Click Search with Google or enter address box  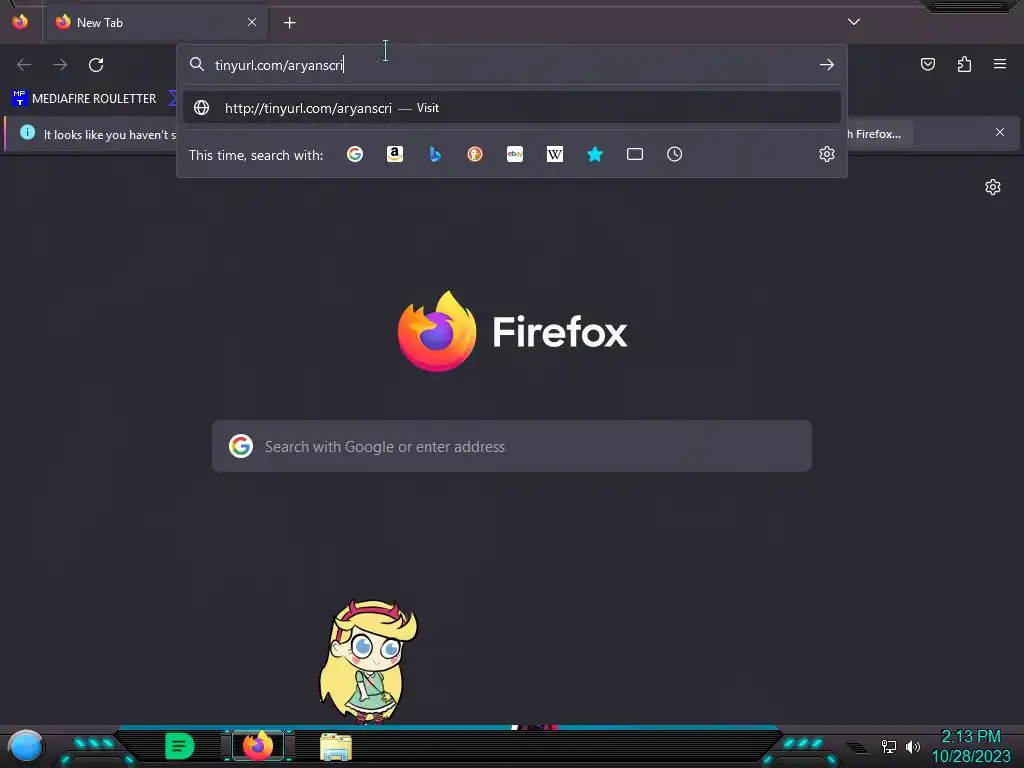(512, 446)
